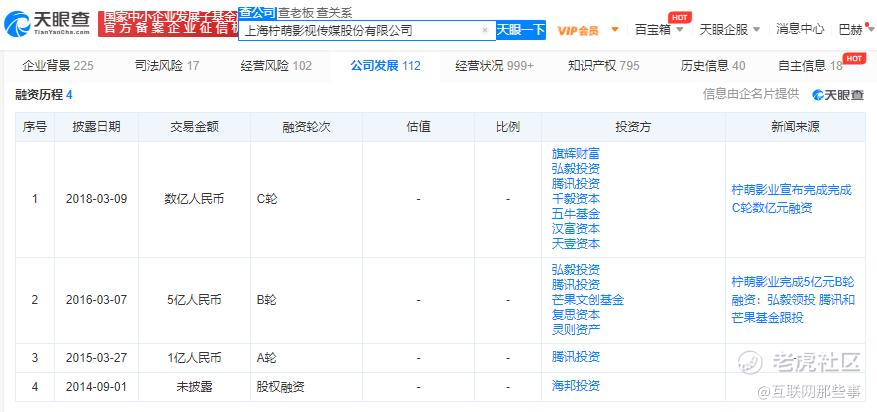Click the 新闻来源 column header
Image resolution: width=877 pixels, height=412 pixels.
(x=795, y=127)
